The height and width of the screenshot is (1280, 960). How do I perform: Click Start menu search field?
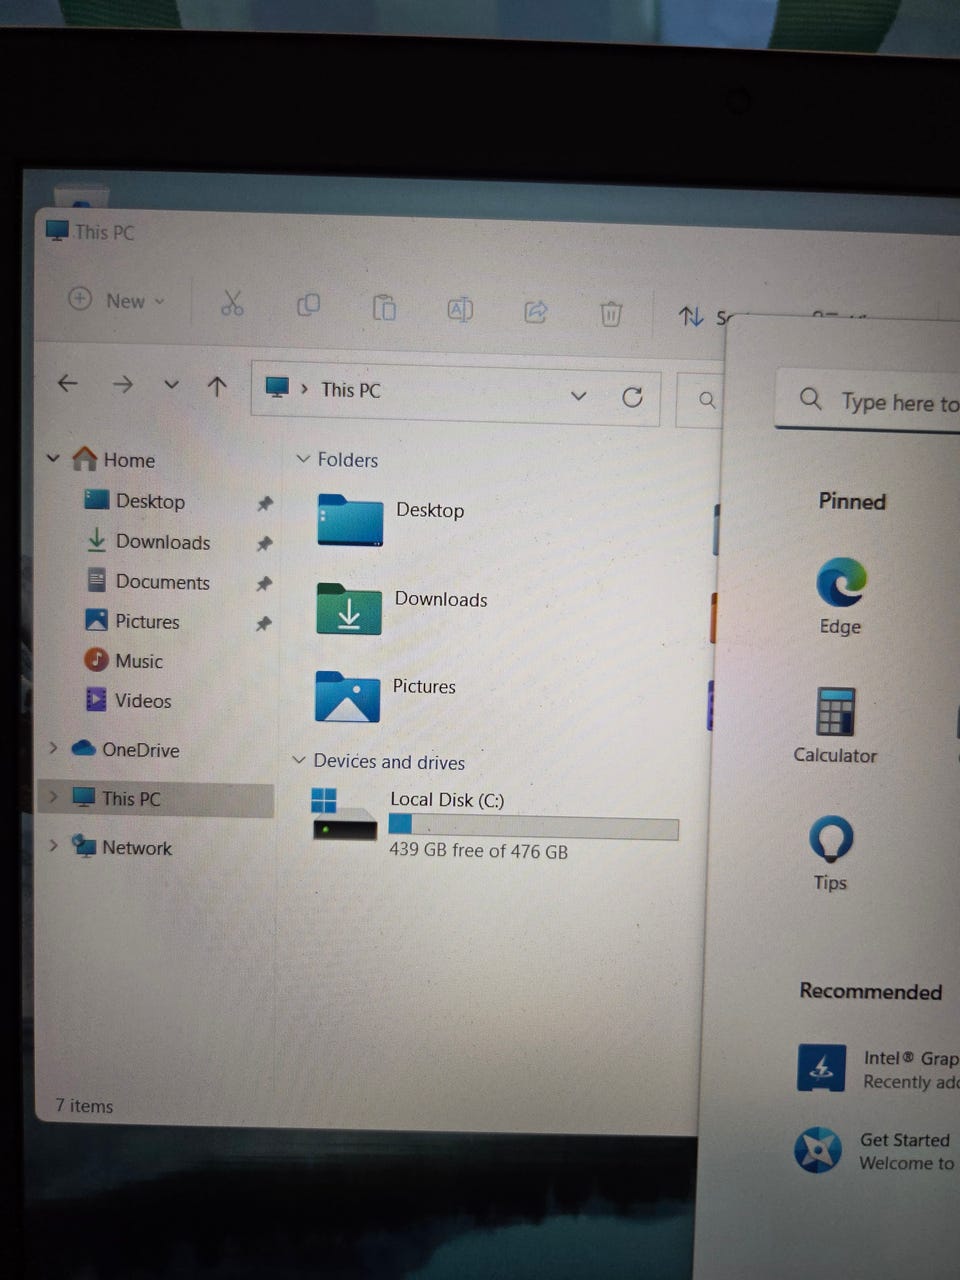pyautogui.click(x=868, y=401)
